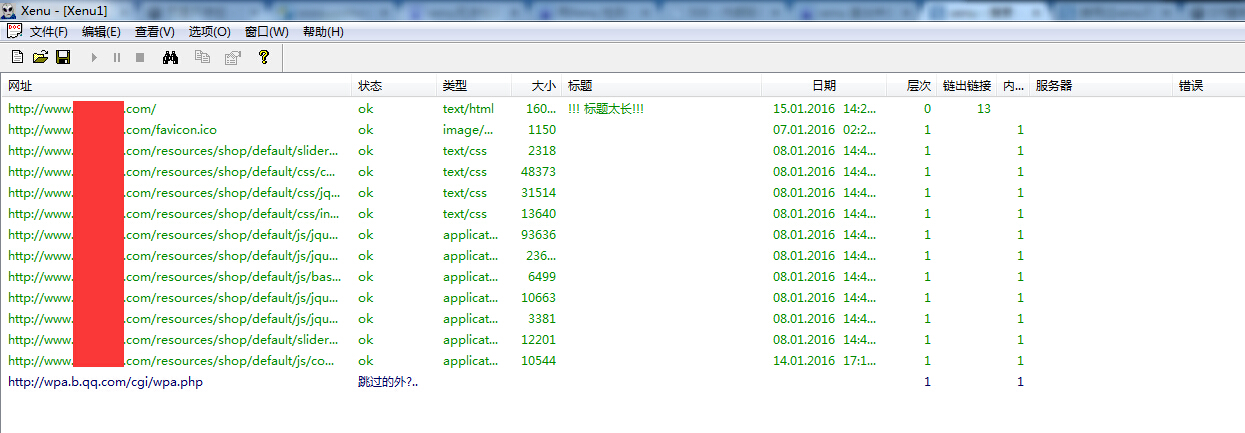
Task: Click the greyed Start play icon
Action: tap(94, 57)
